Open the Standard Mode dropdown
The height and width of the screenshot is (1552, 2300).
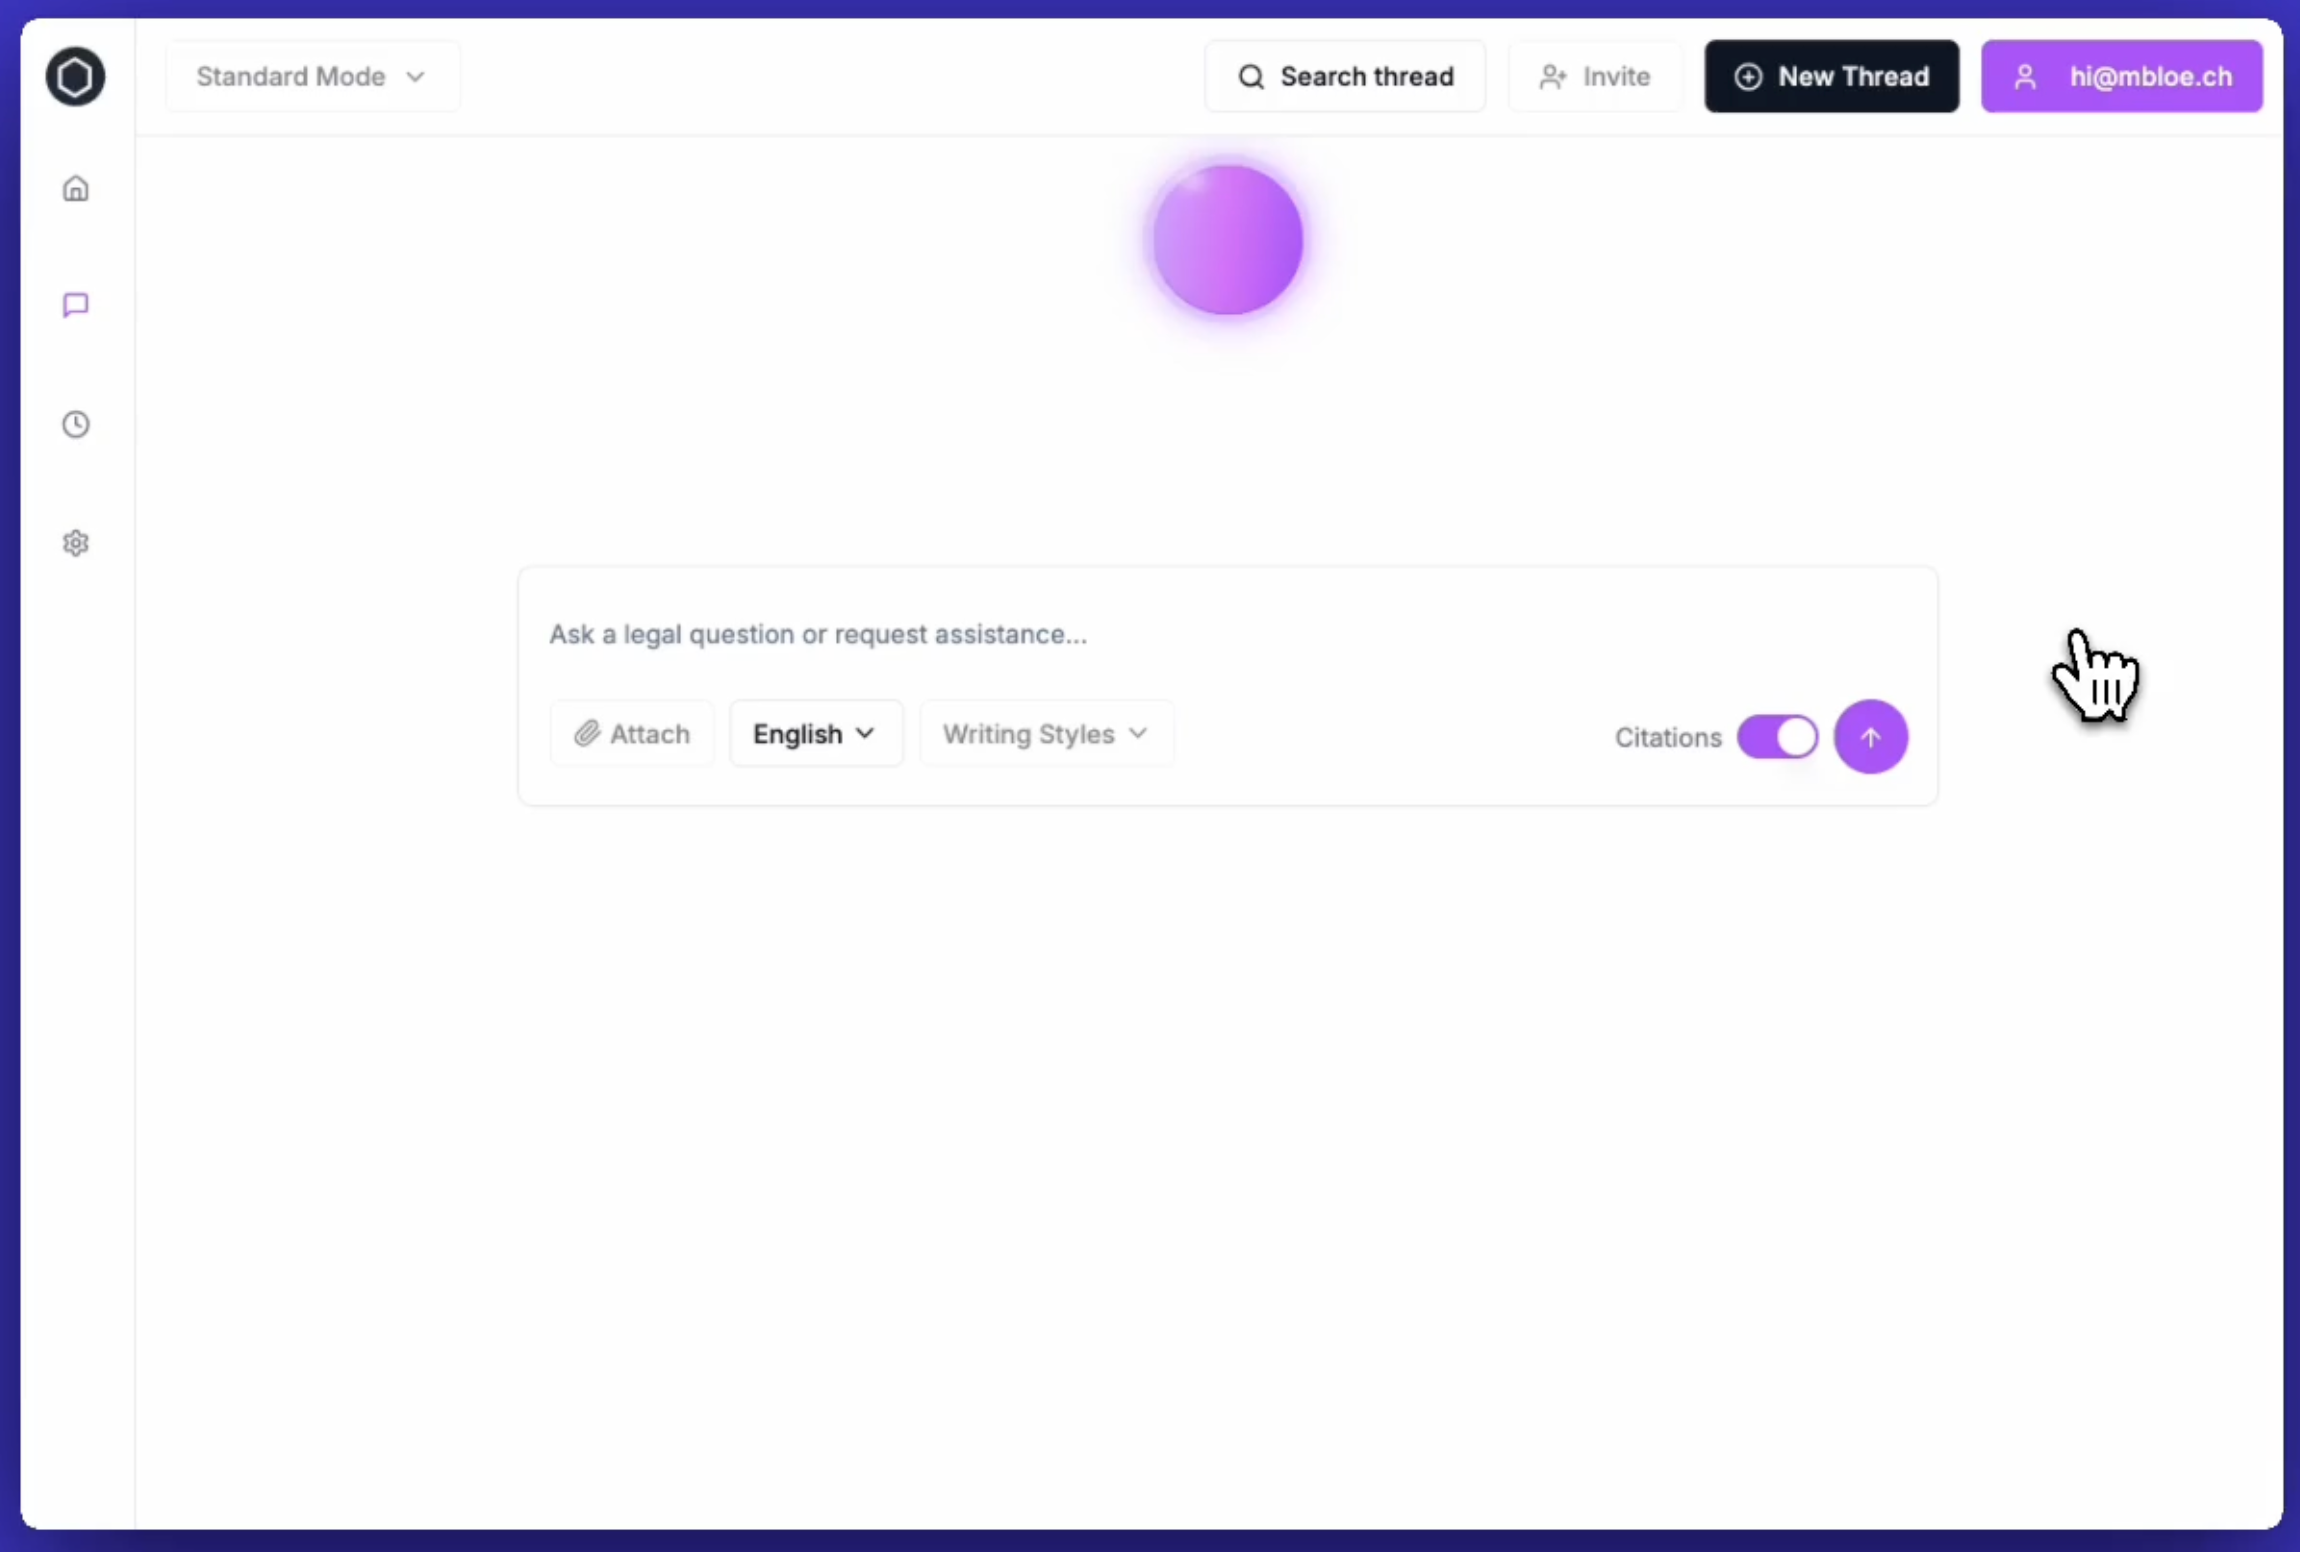coord(310,76)
